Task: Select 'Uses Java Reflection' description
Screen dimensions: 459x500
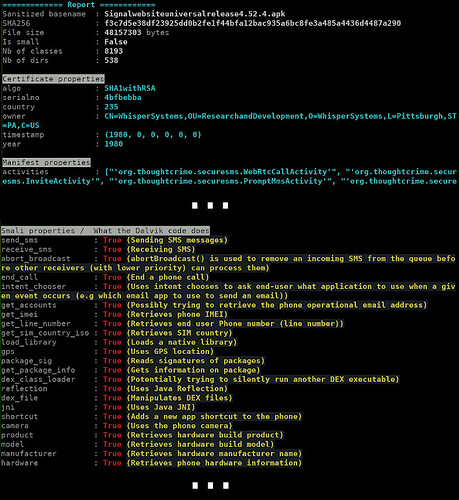Action: (177, 389)
